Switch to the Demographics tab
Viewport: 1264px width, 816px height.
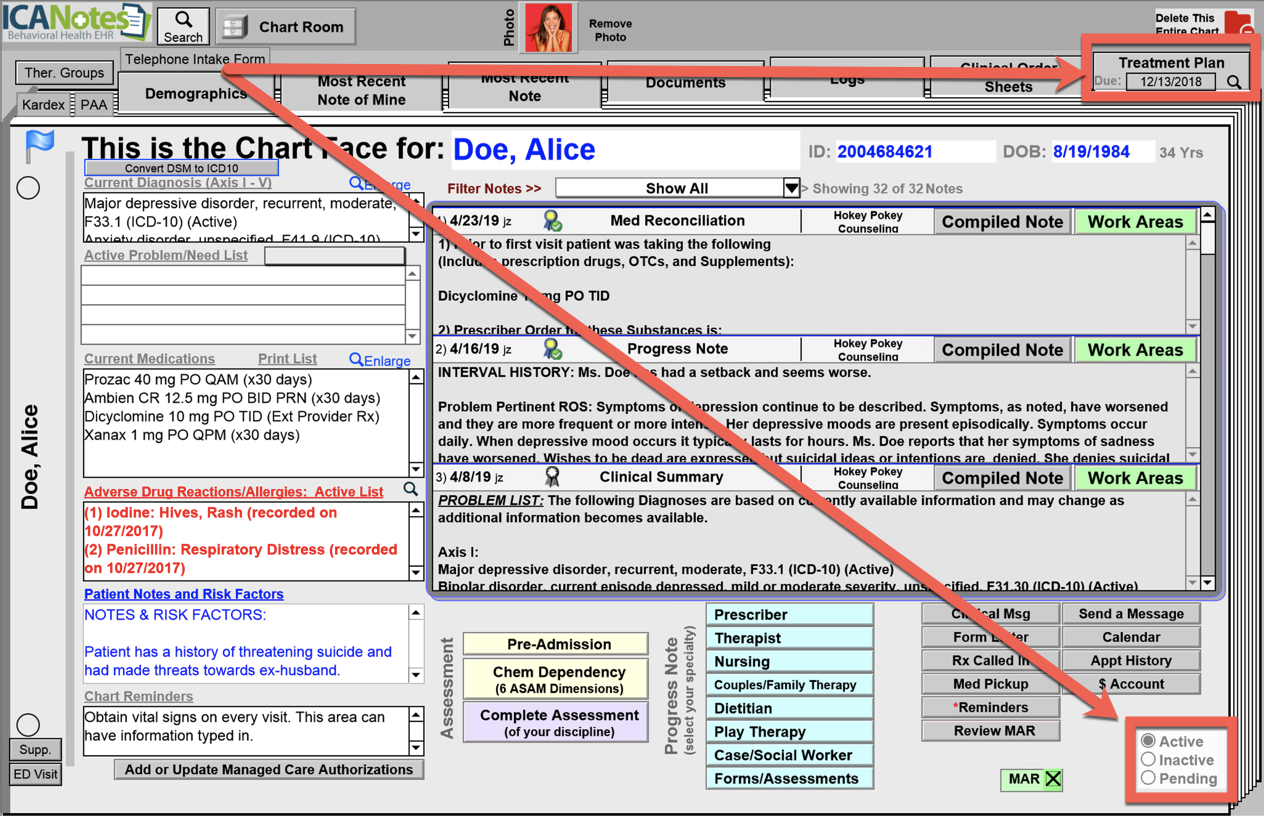point(196,94)
